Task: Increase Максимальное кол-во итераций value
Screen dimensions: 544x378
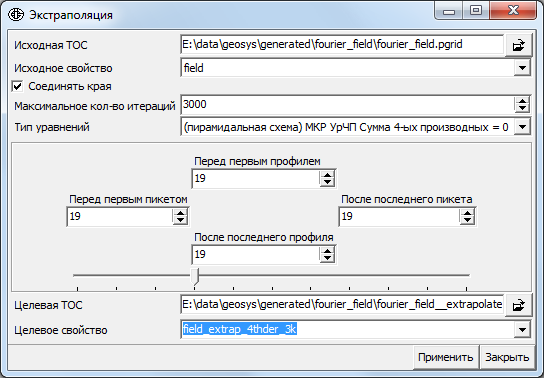Action: tap(522, 101)
